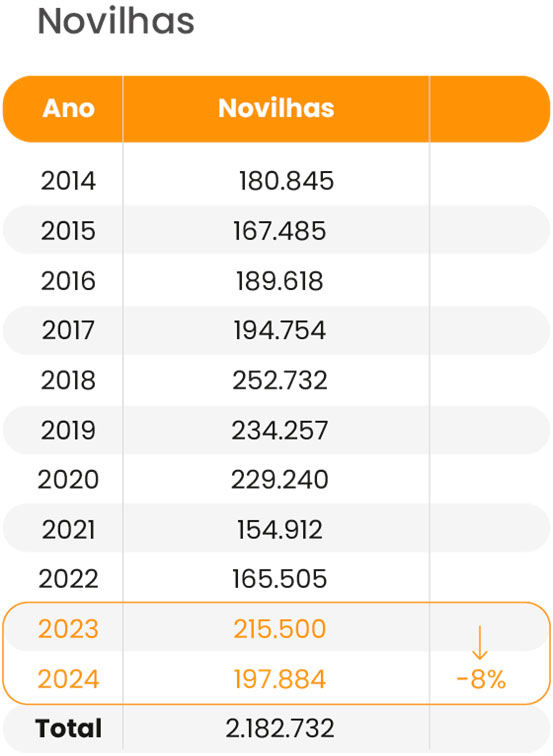Viewport: 553px width, 756px height.
Task: Click the orange down arrow icon
Action: point(479,642)
